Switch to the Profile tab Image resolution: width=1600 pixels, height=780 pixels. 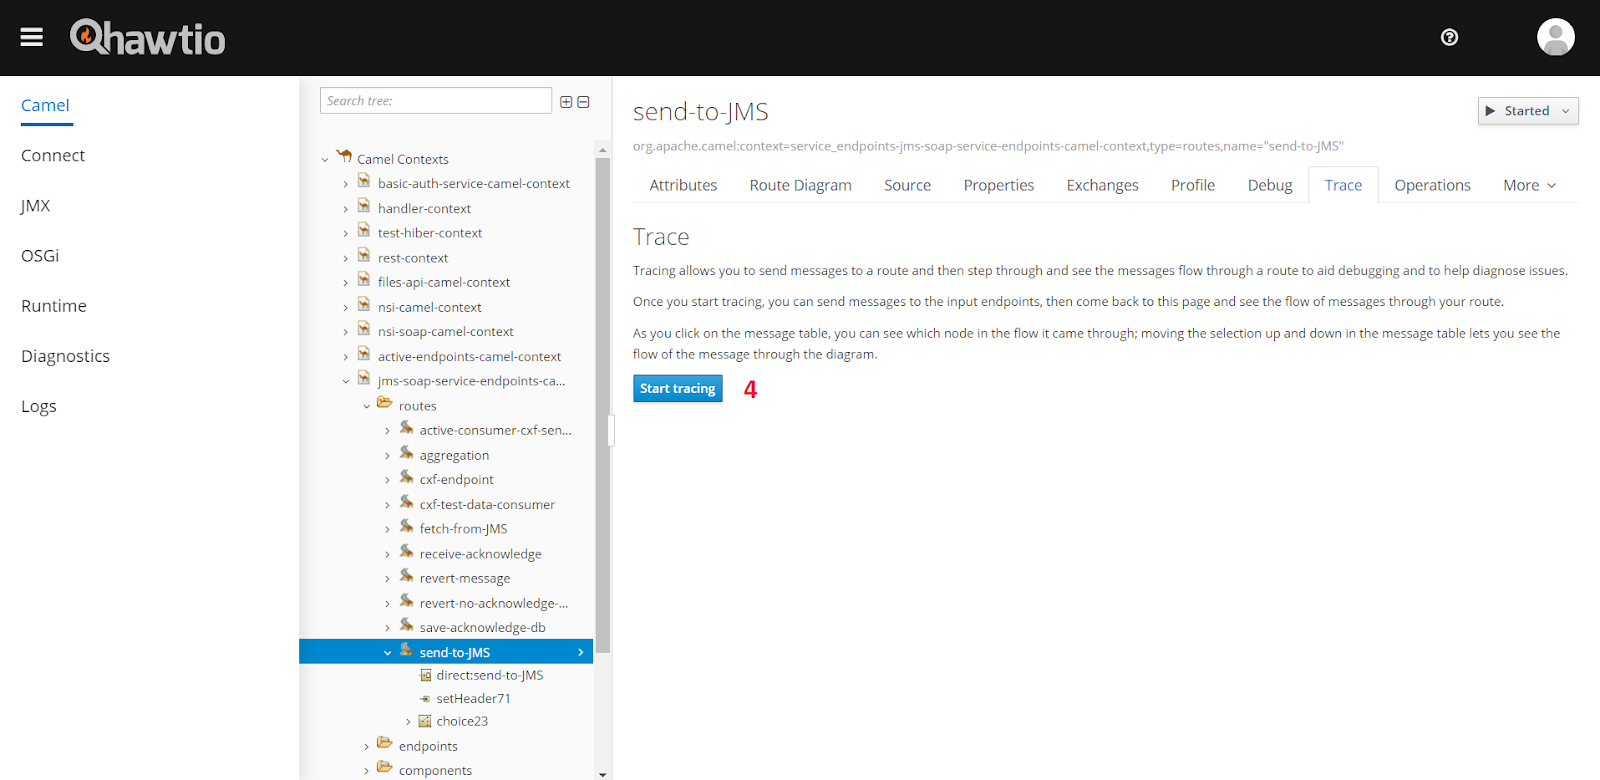(1193, 185)
